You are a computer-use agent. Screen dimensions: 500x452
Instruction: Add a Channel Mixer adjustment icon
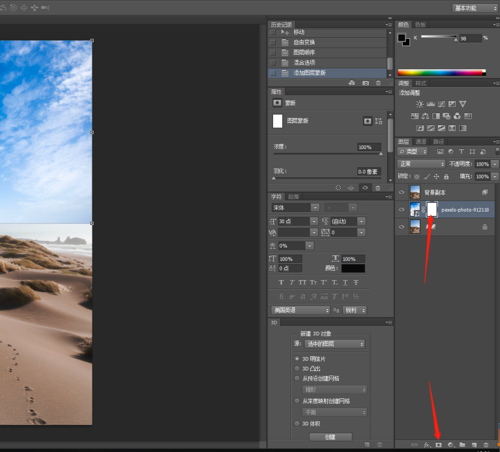click(x=457, y=116)
